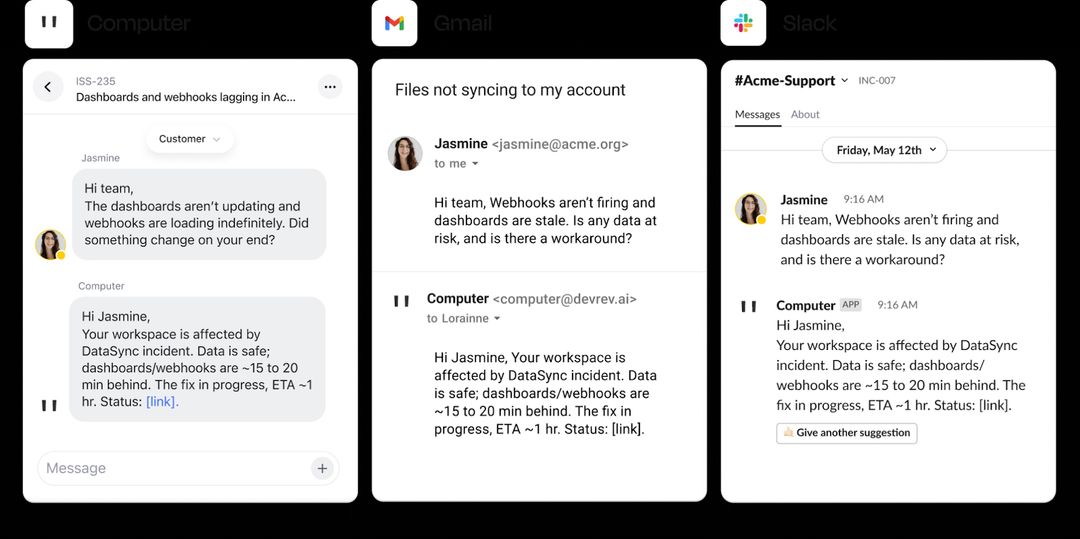Open the Customer dropdown in chat panel

189,139
